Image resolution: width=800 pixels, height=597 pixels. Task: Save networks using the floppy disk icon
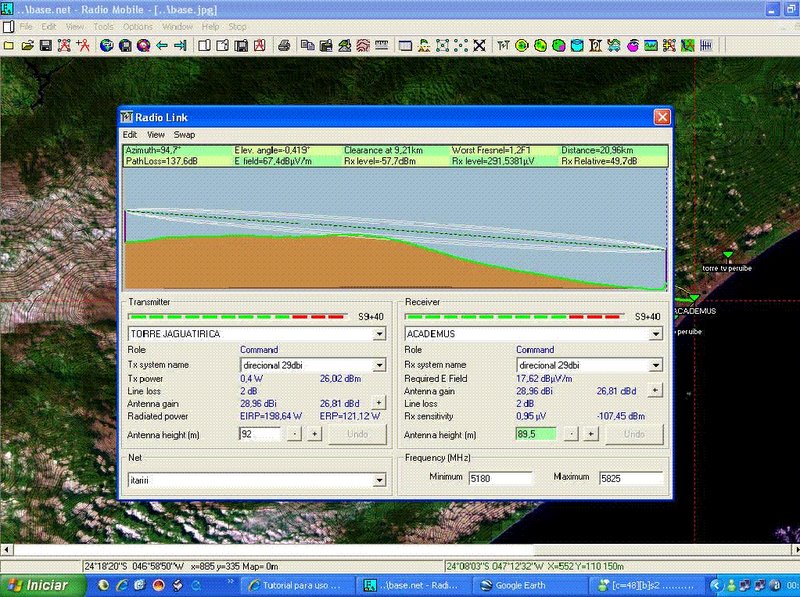click(x=46, y=46)
